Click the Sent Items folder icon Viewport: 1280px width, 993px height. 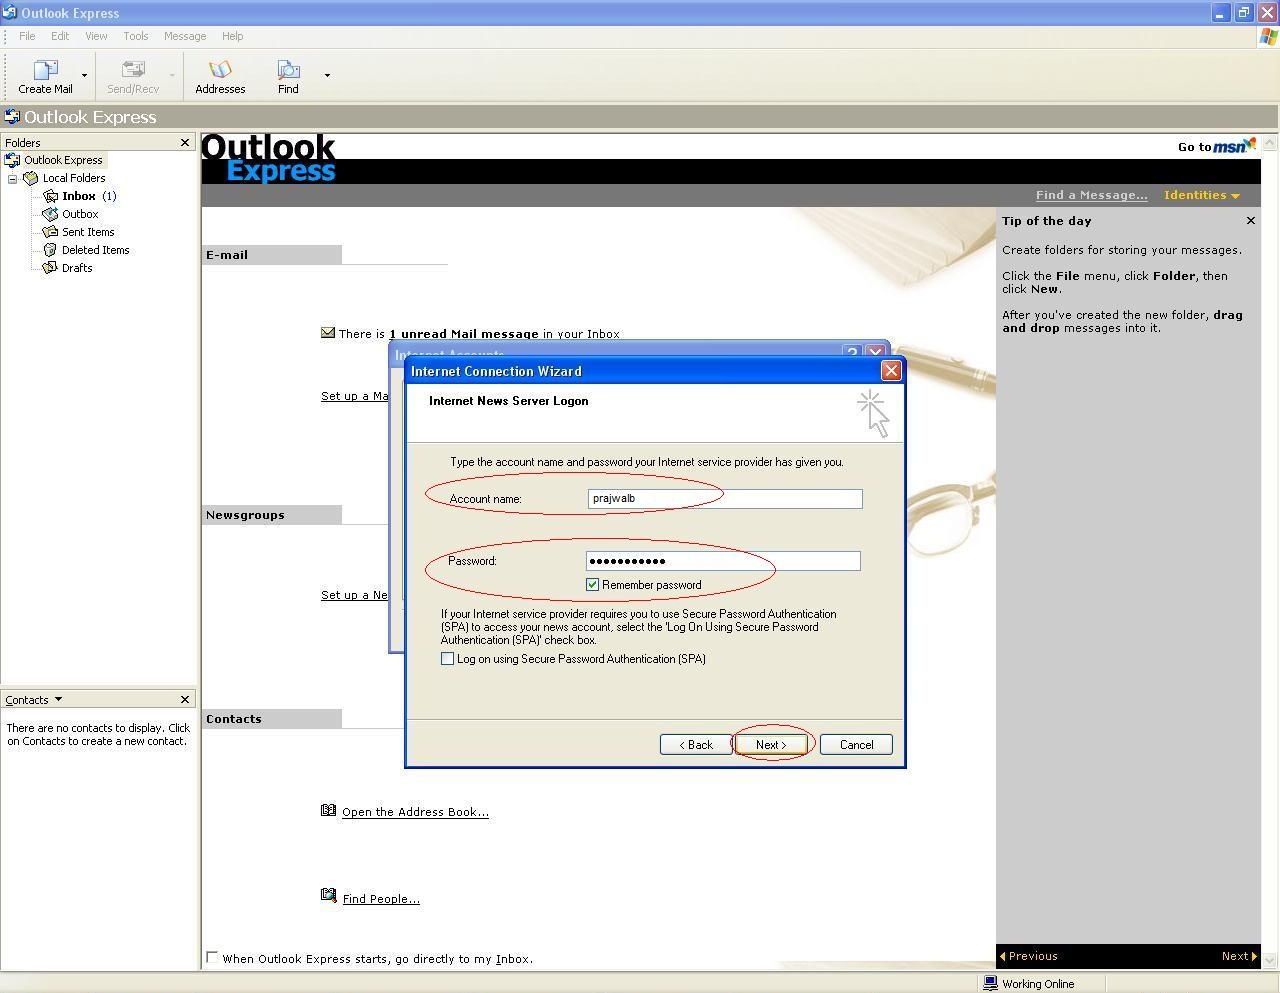click(50, 232)
